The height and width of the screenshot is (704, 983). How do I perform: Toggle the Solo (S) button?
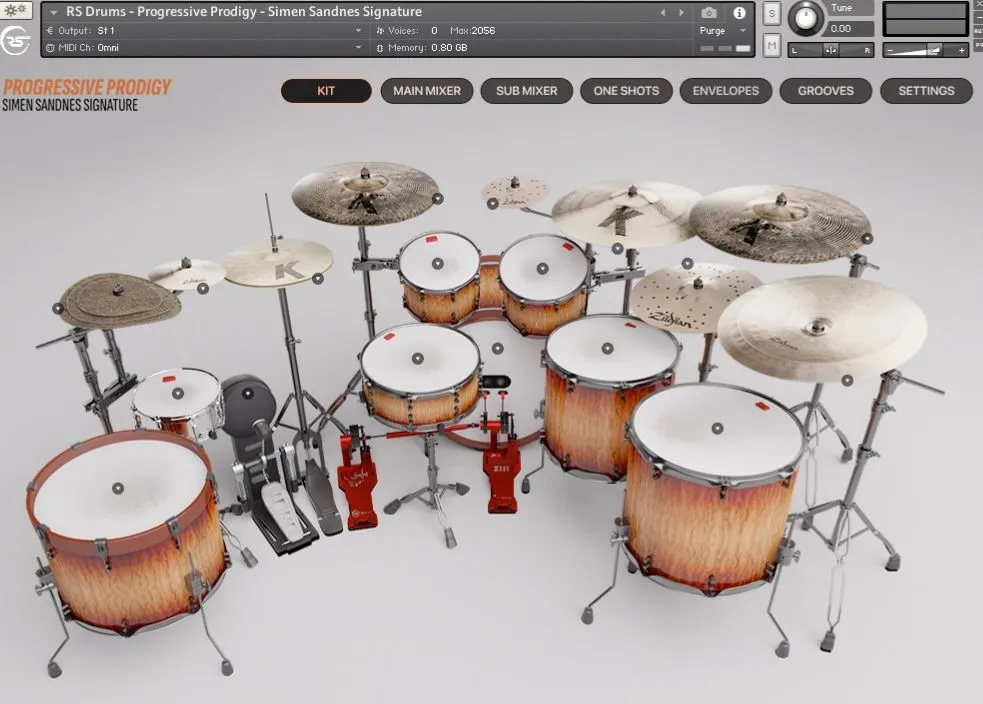[x=772, y=14]
